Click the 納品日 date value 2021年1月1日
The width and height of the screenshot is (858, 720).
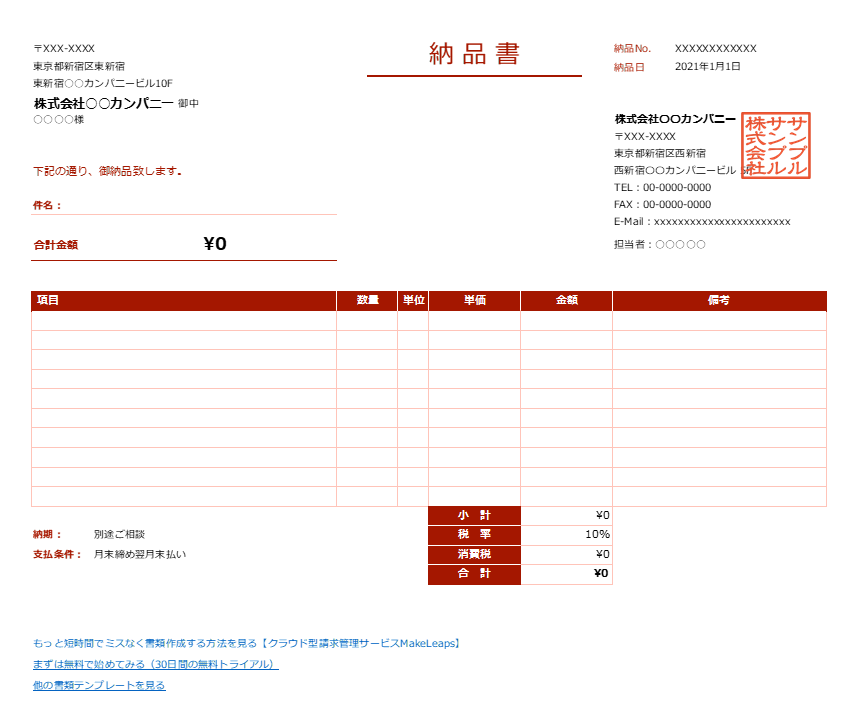[707, 66]
